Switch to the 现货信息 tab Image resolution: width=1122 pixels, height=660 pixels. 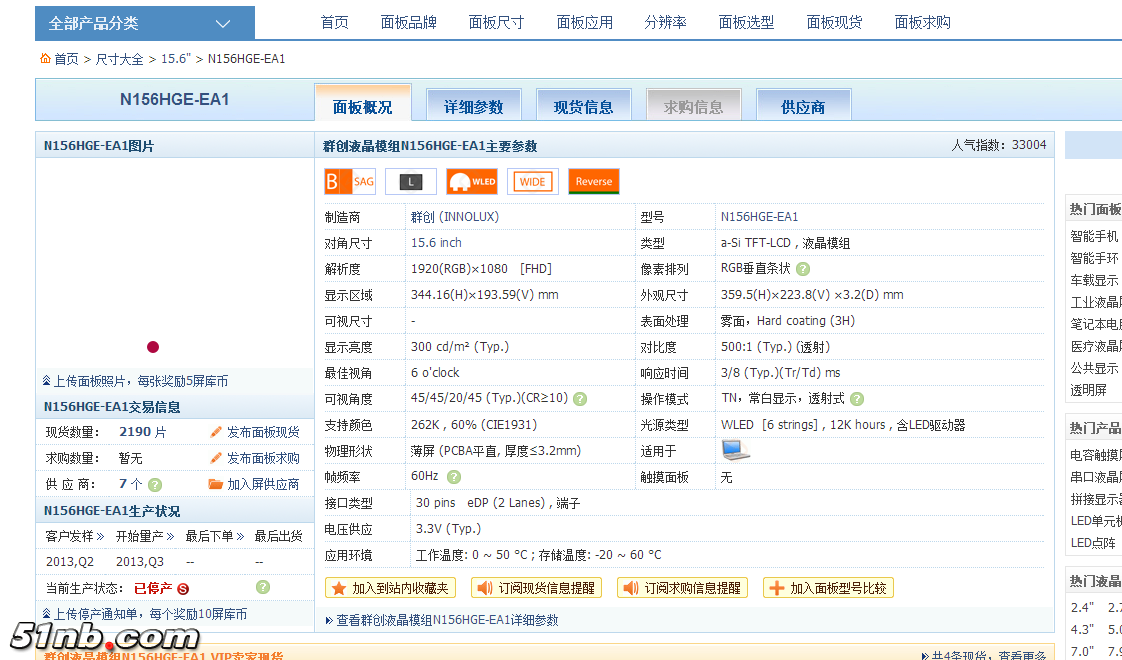pyautogui.click(x=584, y=106)
